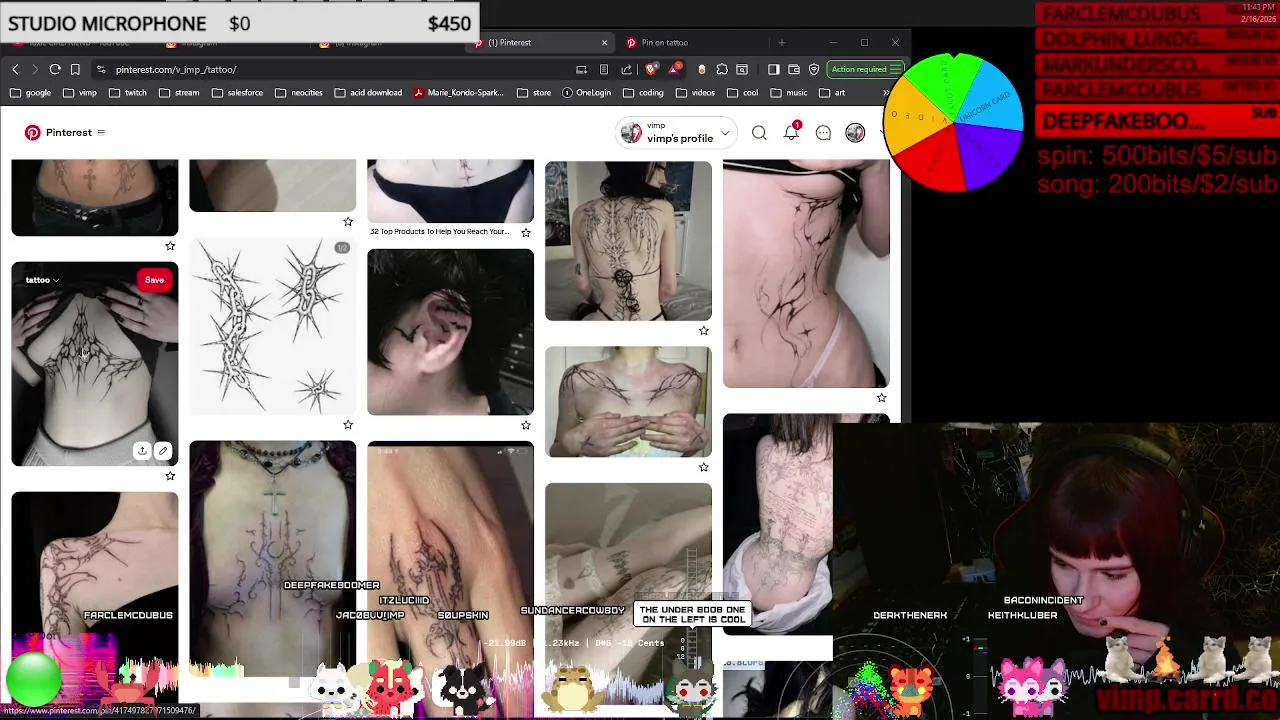Click the round account avatar in Pinterest header
The width and height of the screenshot is (1280, 720).
coord(855,133)
